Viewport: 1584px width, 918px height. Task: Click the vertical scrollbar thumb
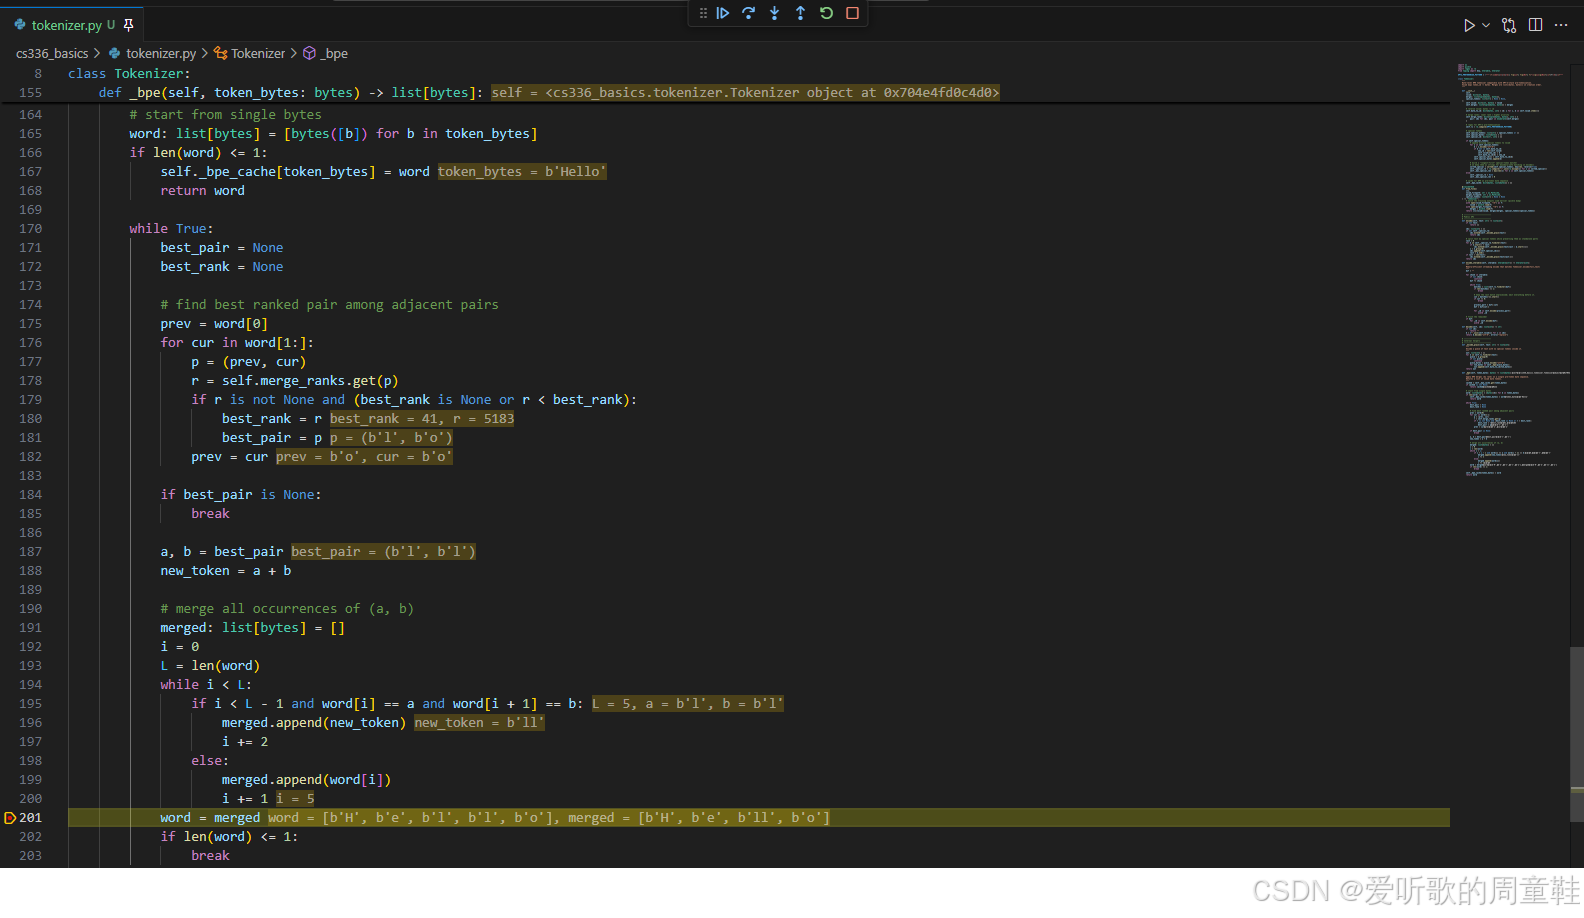[x=1577, y=734]
